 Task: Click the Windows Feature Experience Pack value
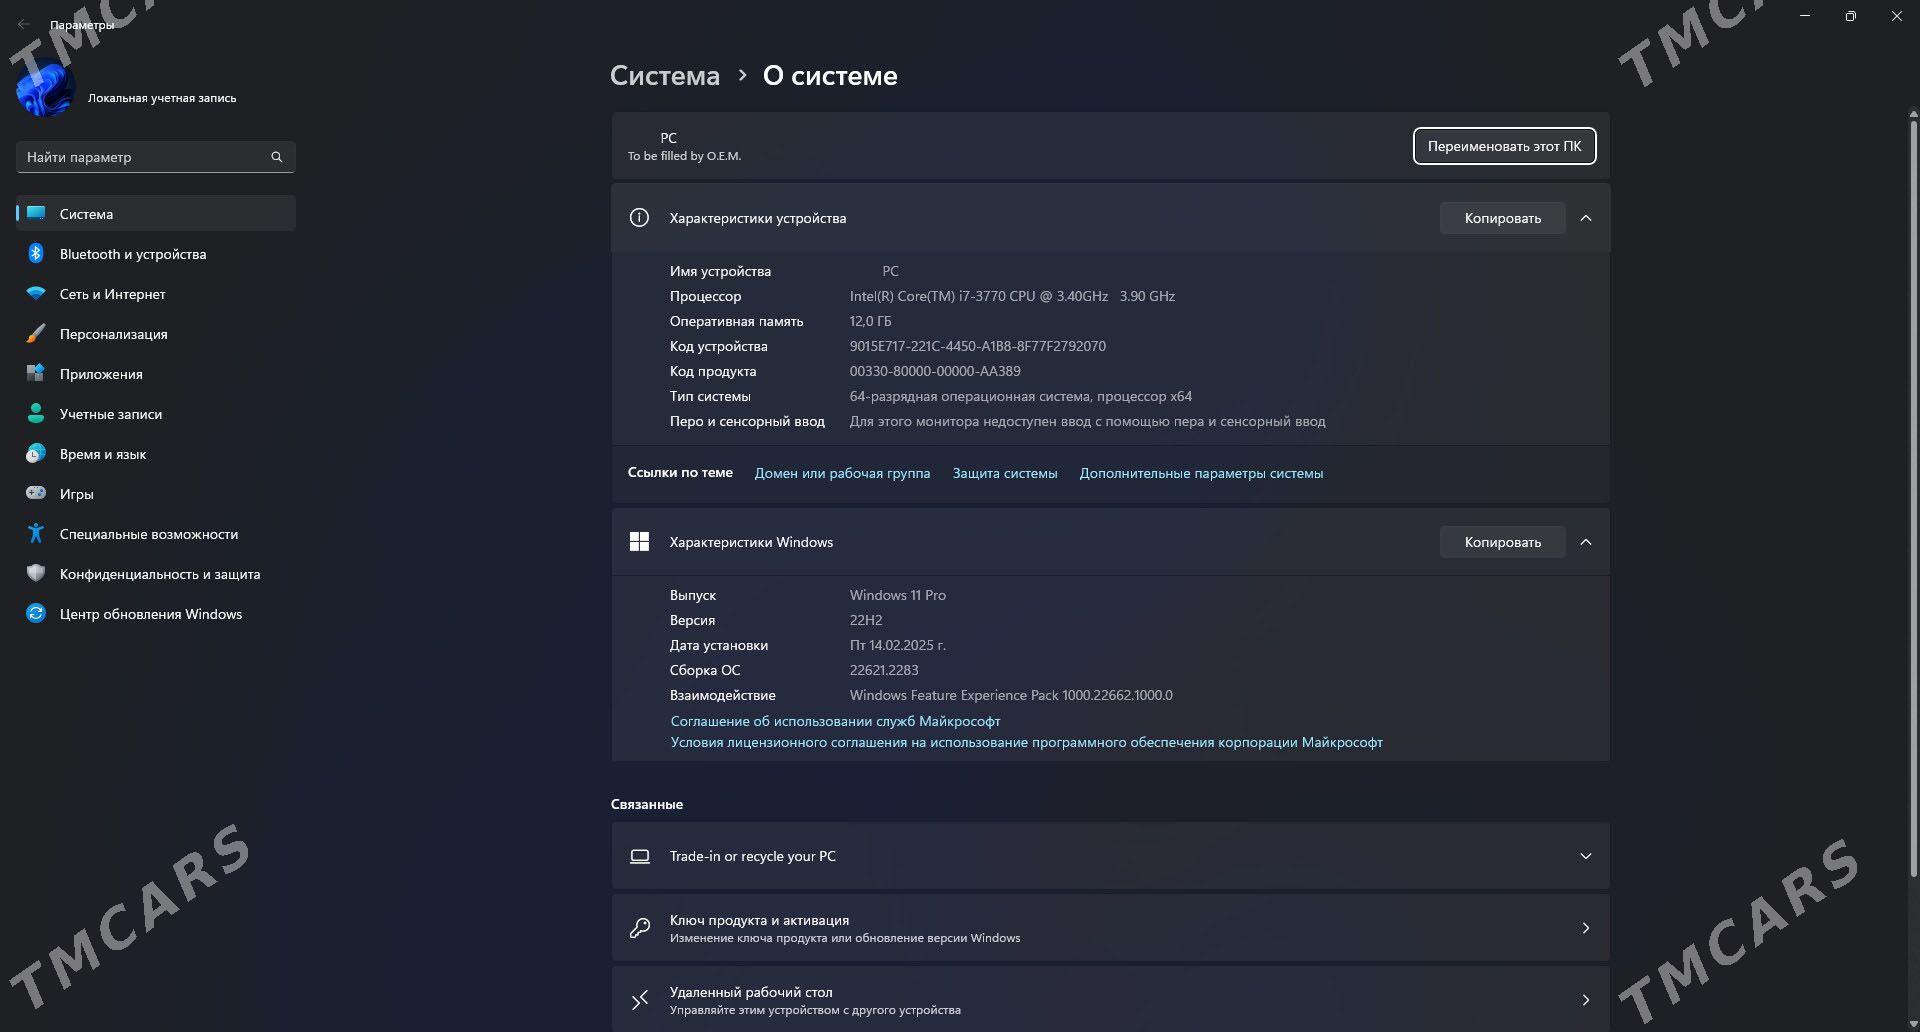[1011, 695]
